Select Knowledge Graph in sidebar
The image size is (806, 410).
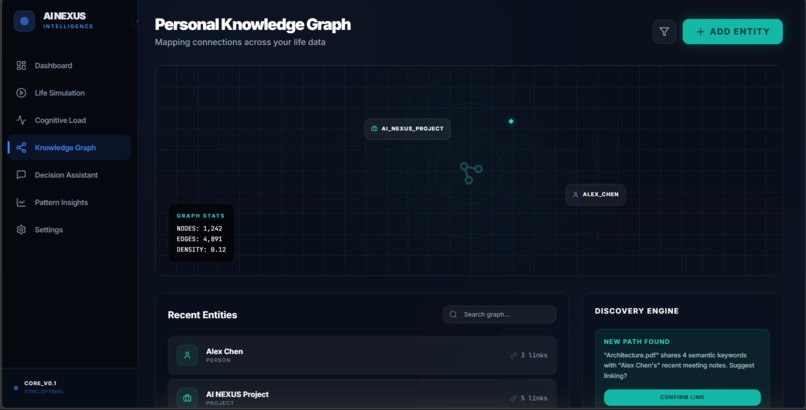[x=69, y=147]
